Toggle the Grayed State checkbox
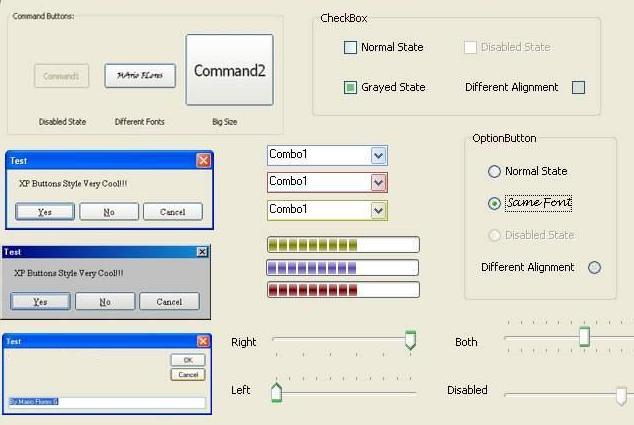Image resolution: width=634 pixels, height=425 pixels. 350,87
